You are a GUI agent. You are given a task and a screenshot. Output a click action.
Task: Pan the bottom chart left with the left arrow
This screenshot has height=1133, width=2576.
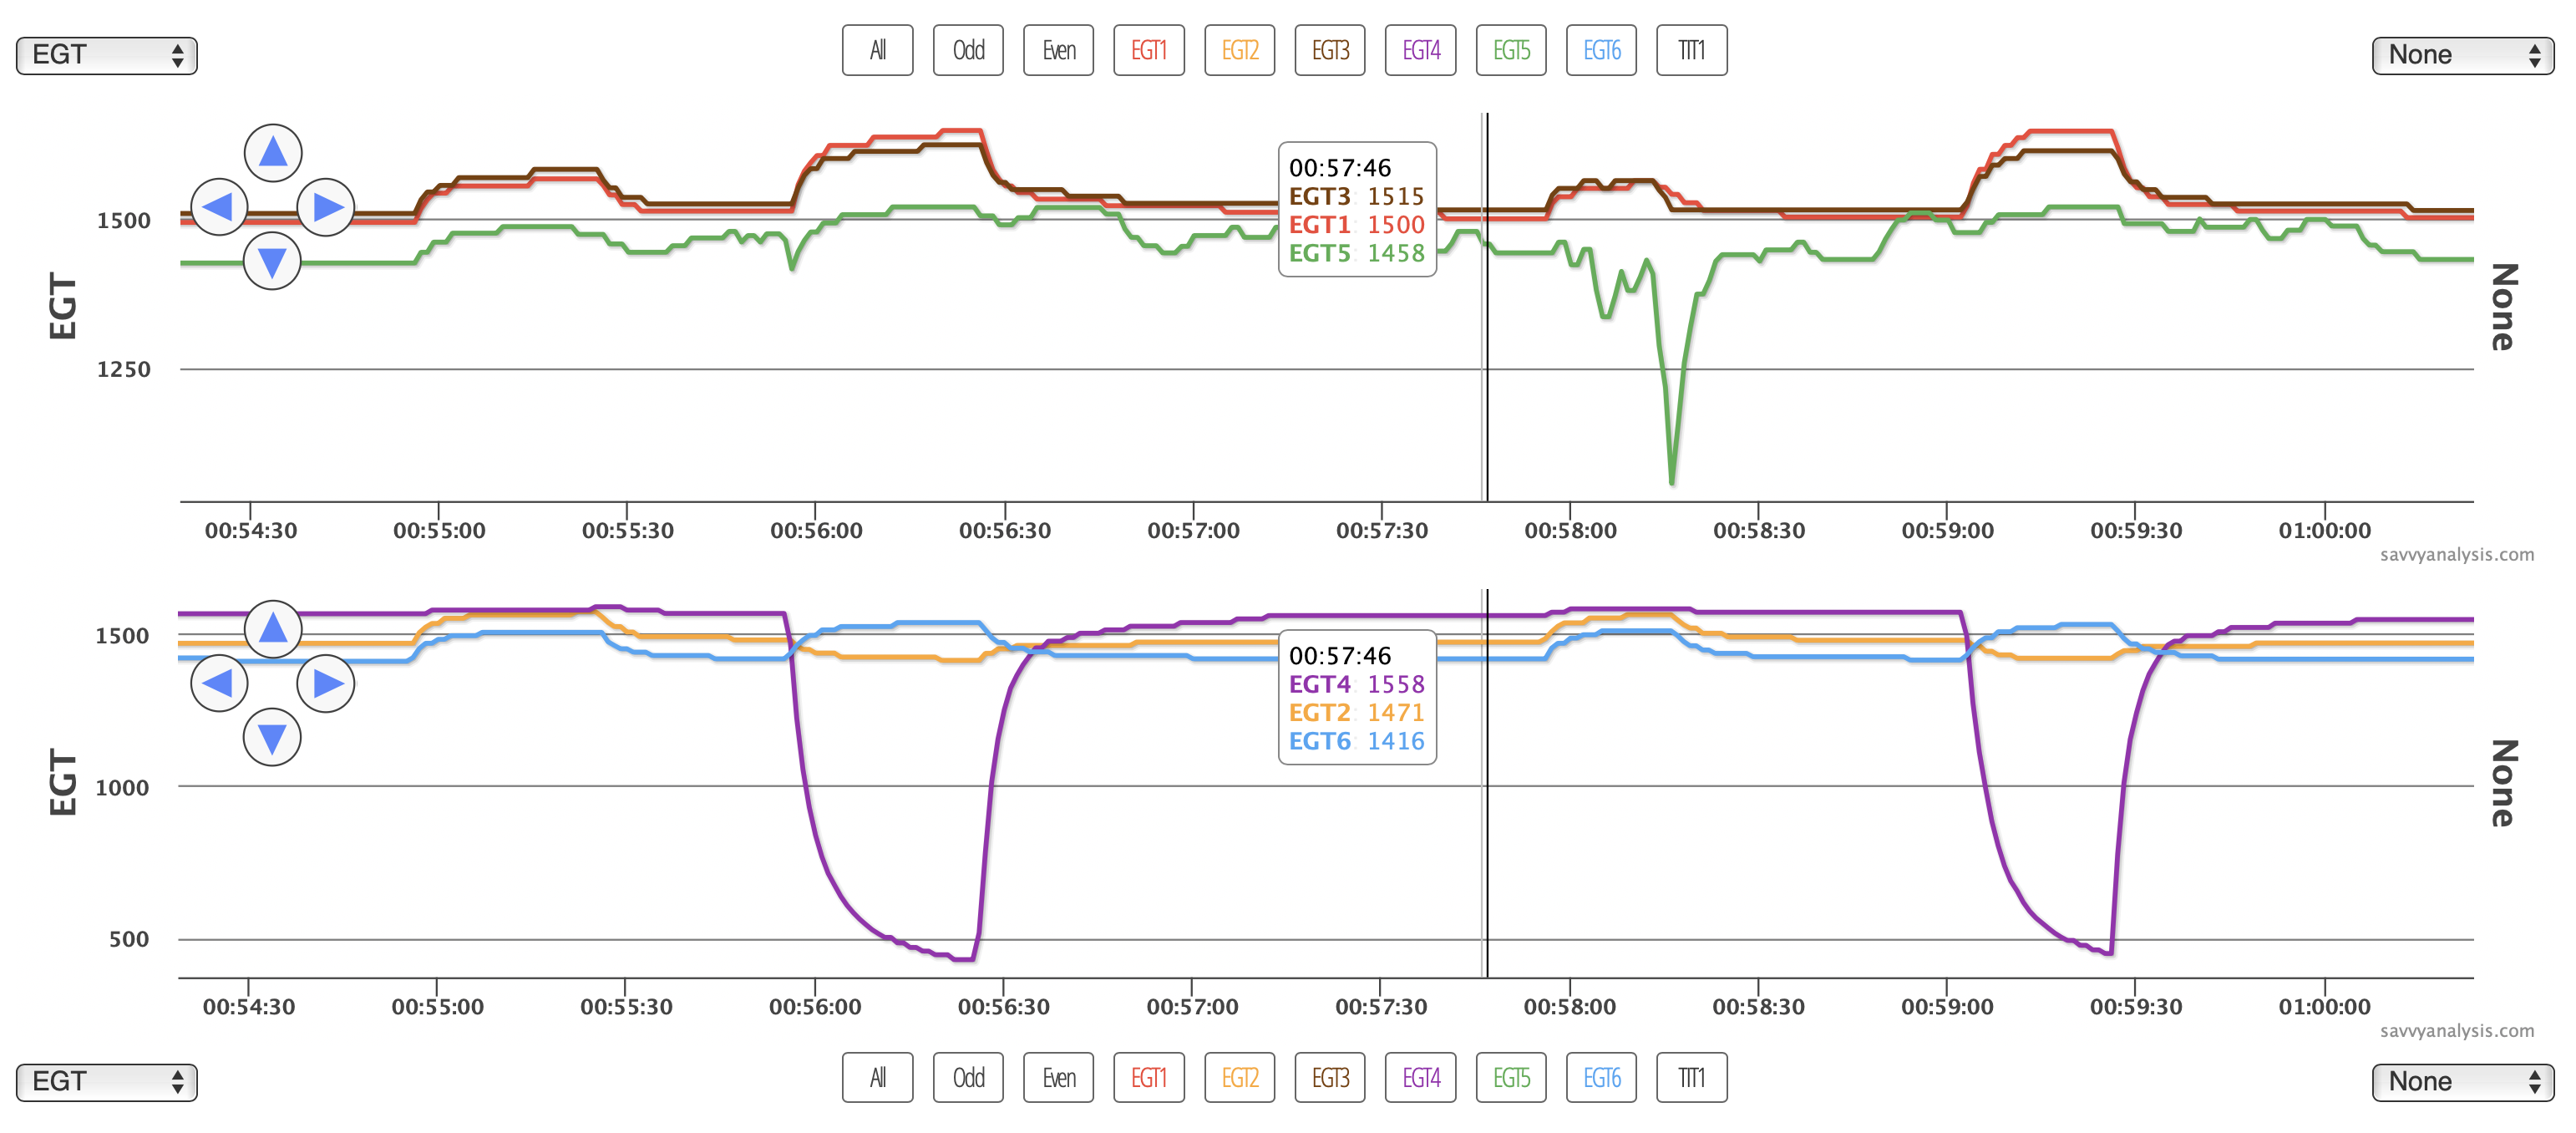click(219, 683)
